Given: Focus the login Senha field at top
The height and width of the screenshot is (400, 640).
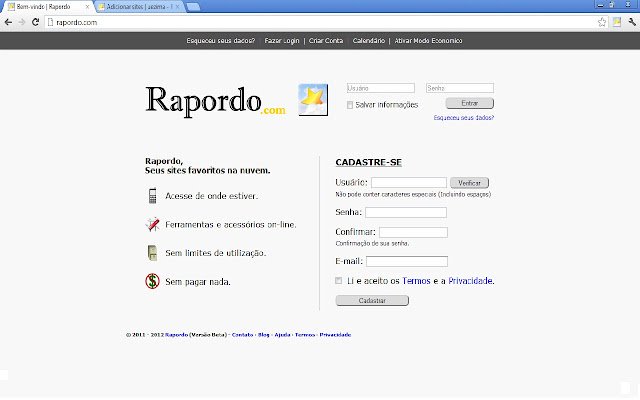Looking at the screenshot, I should [460, 88].
